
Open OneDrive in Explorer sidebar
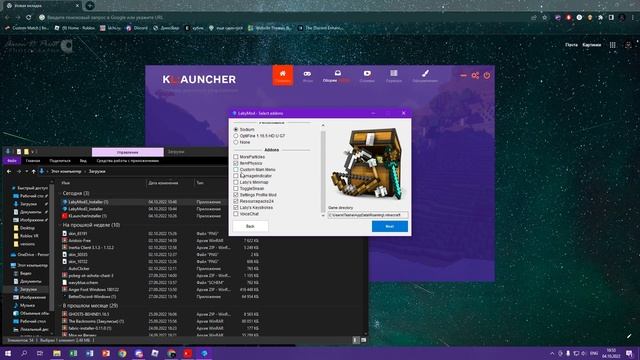[29, 254]
